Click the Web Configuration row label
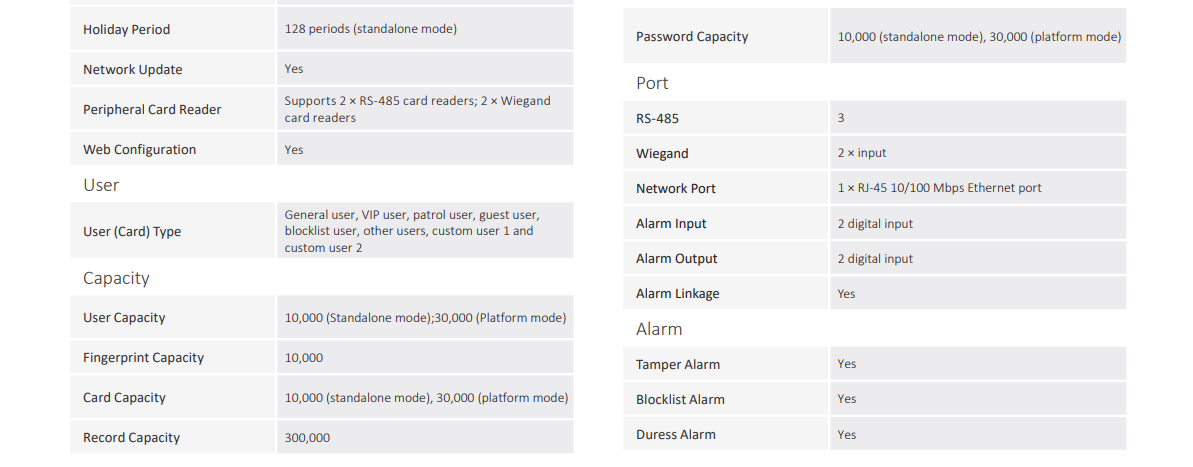Viewport: 1193px width, 467px height. (139, 149)
